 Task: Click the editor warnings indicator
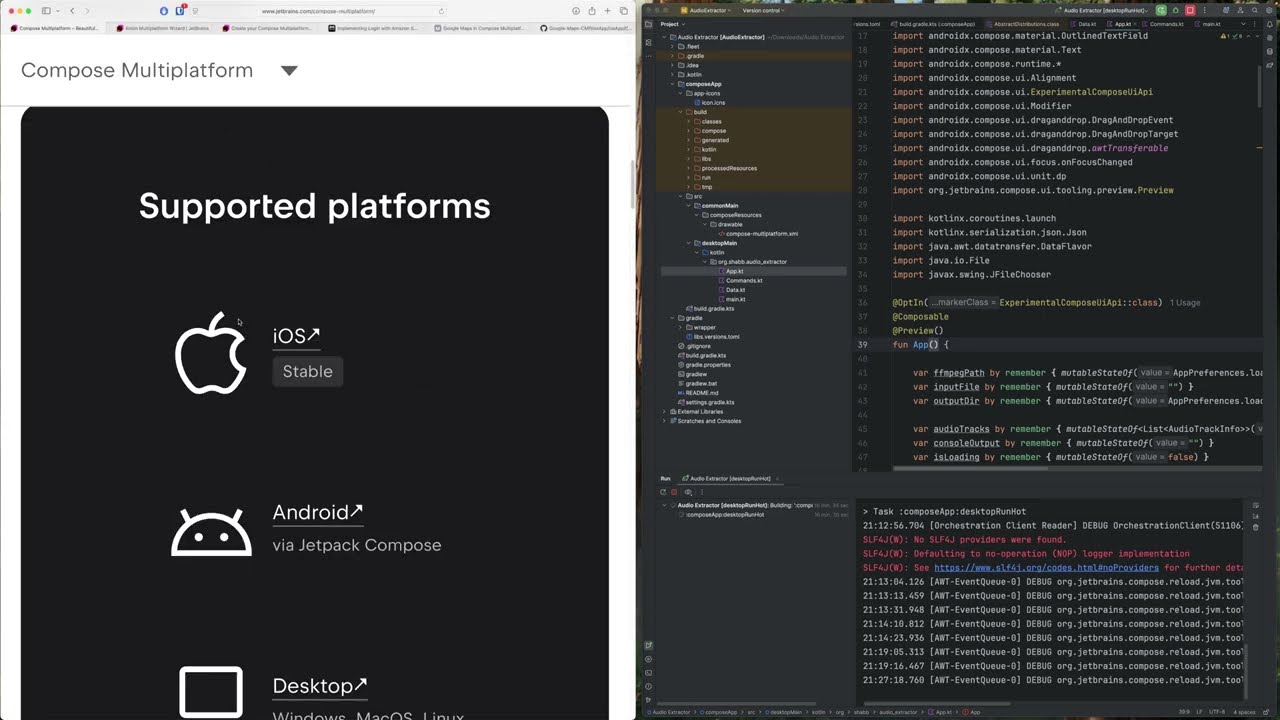click(1229, 36)
